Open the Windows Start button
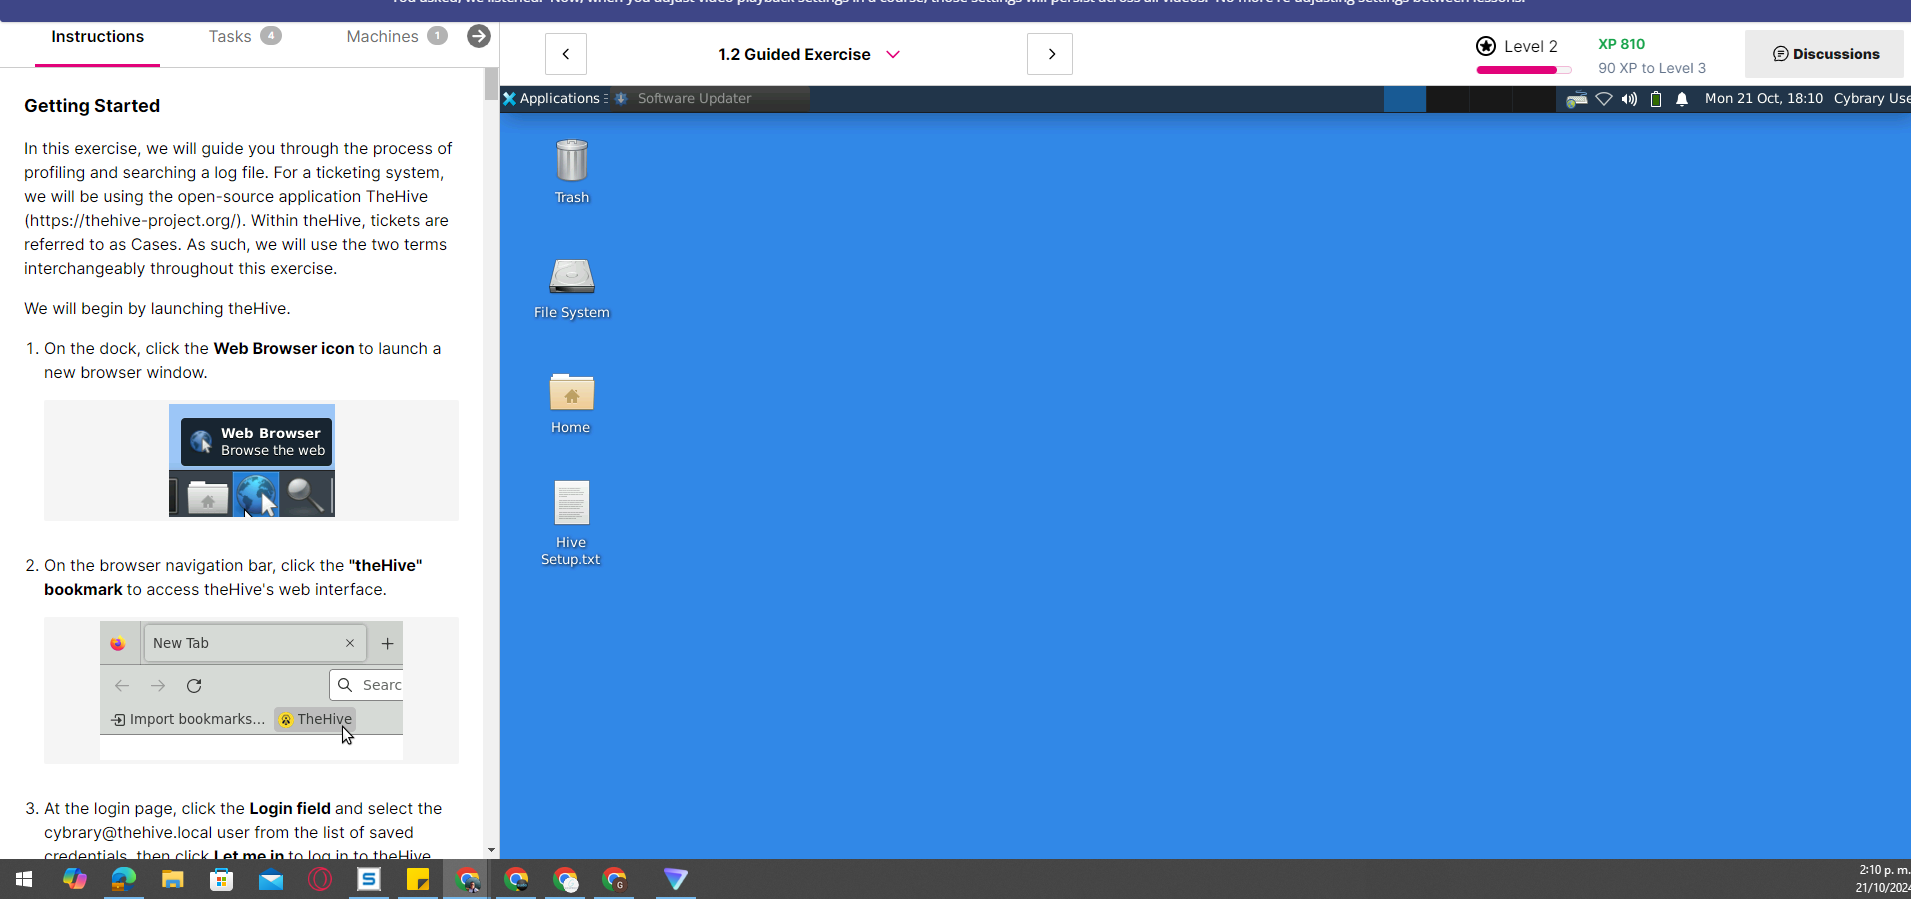The image size is (1911, 899). click(x=24, y=879)
